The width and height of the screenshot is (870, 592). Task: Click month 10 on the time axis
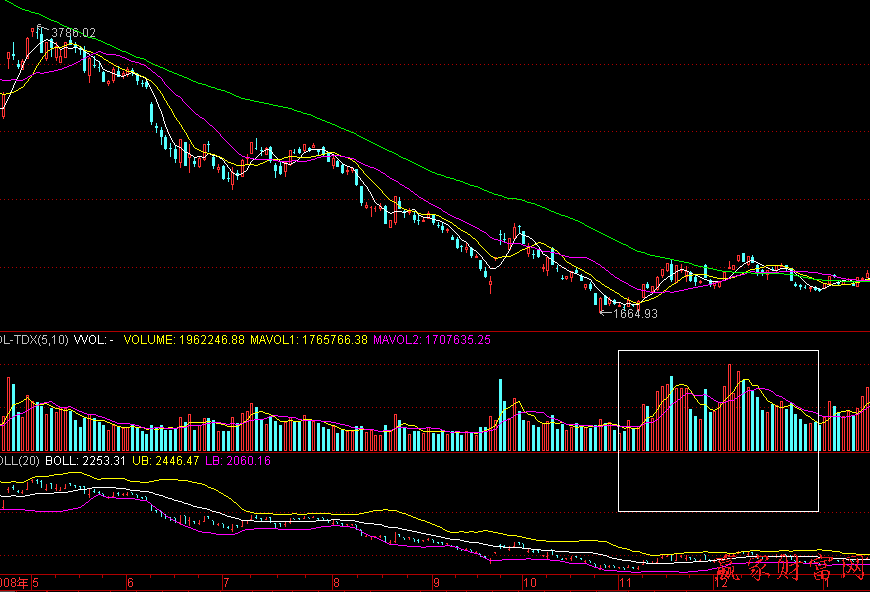(530, 582)
